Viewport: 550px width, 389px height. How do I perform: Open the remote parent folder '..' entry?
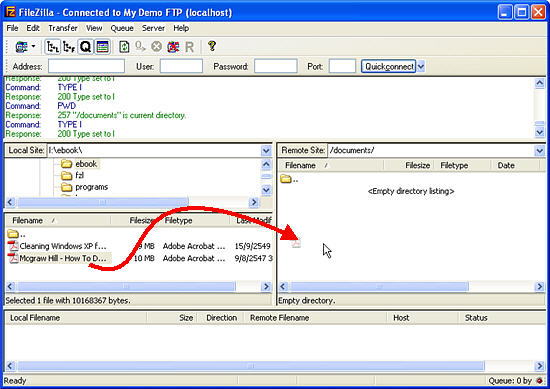click(x=289, y=179)
